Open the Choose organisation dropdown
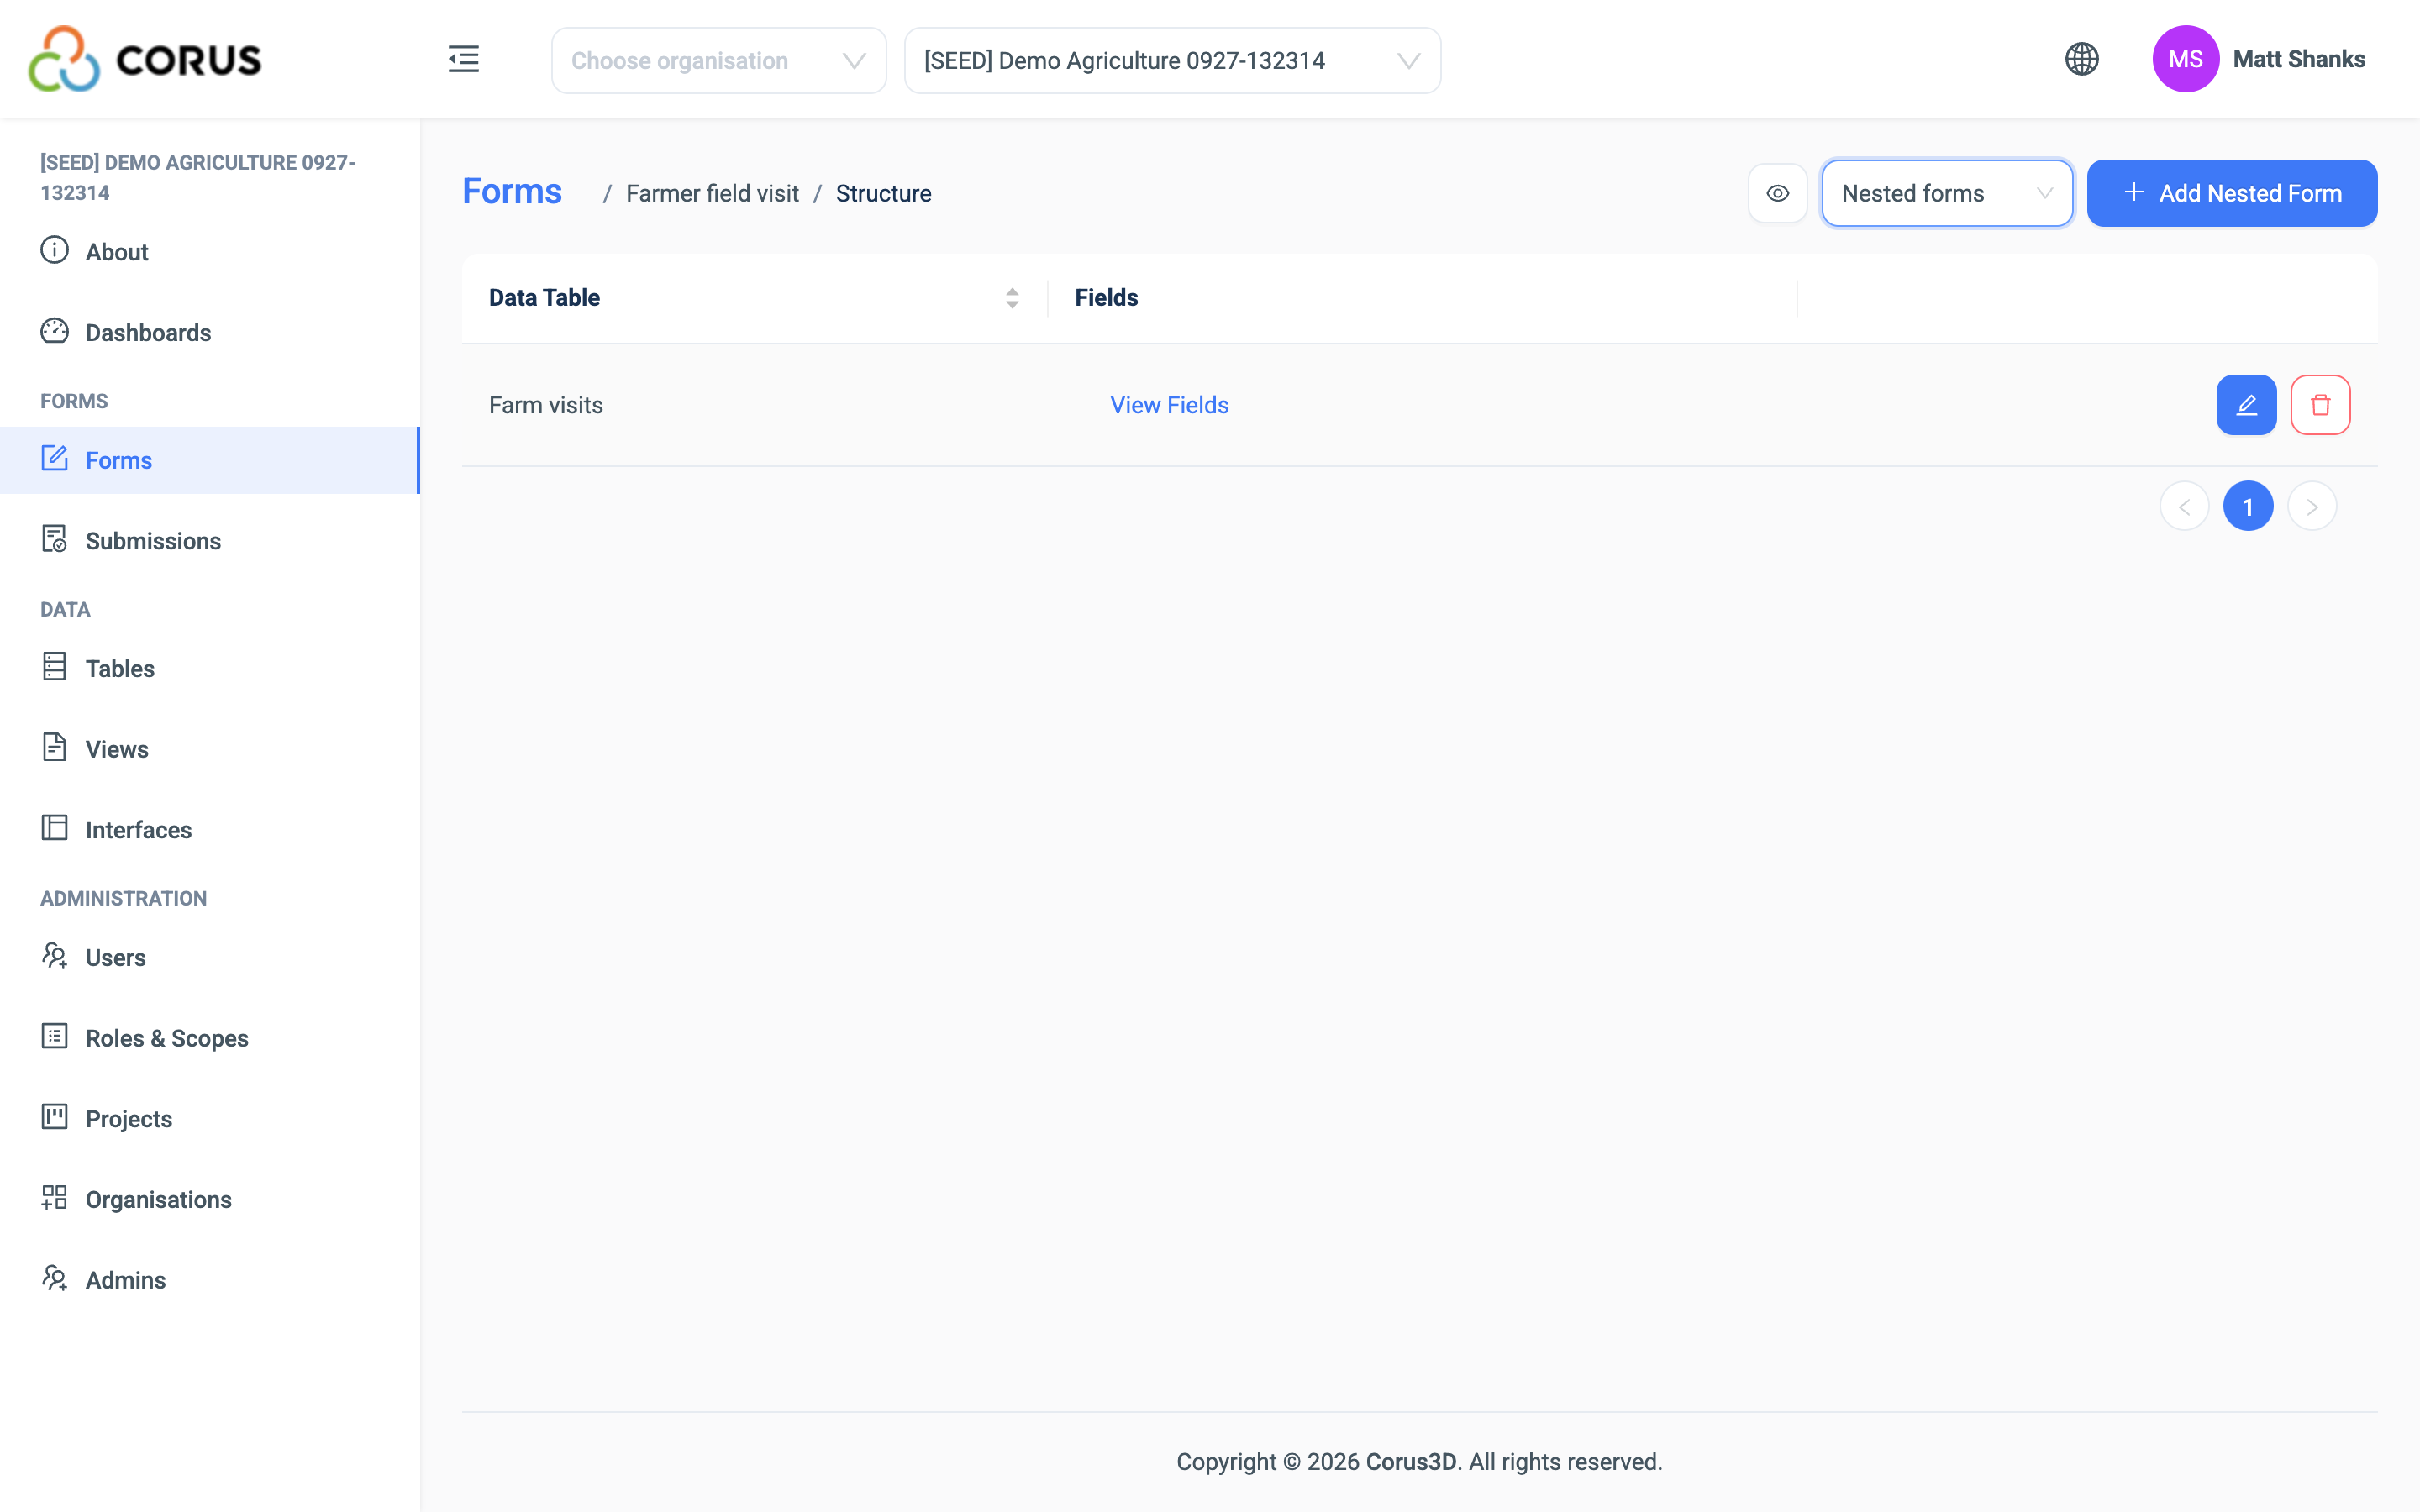Screen dimensions: 2420x1512 [x=718, y=61]
